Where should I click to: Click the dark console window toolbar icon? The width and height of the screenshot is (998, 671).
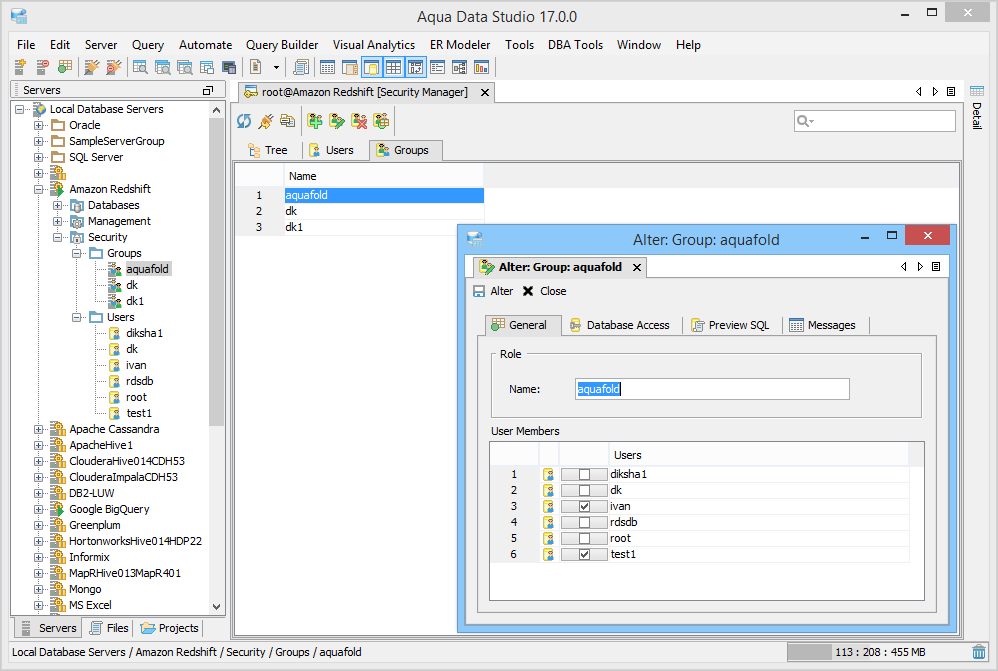click(x=229, y=67)
